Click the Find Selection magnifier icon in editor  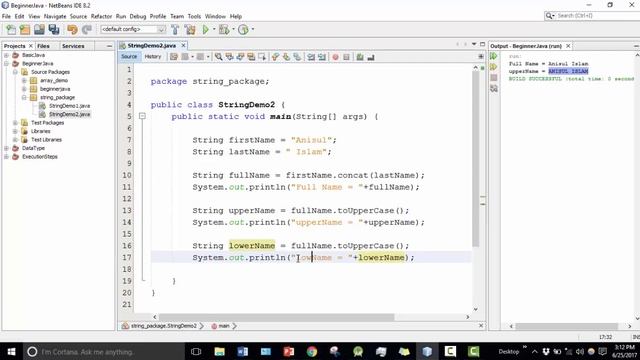[219, 57]
